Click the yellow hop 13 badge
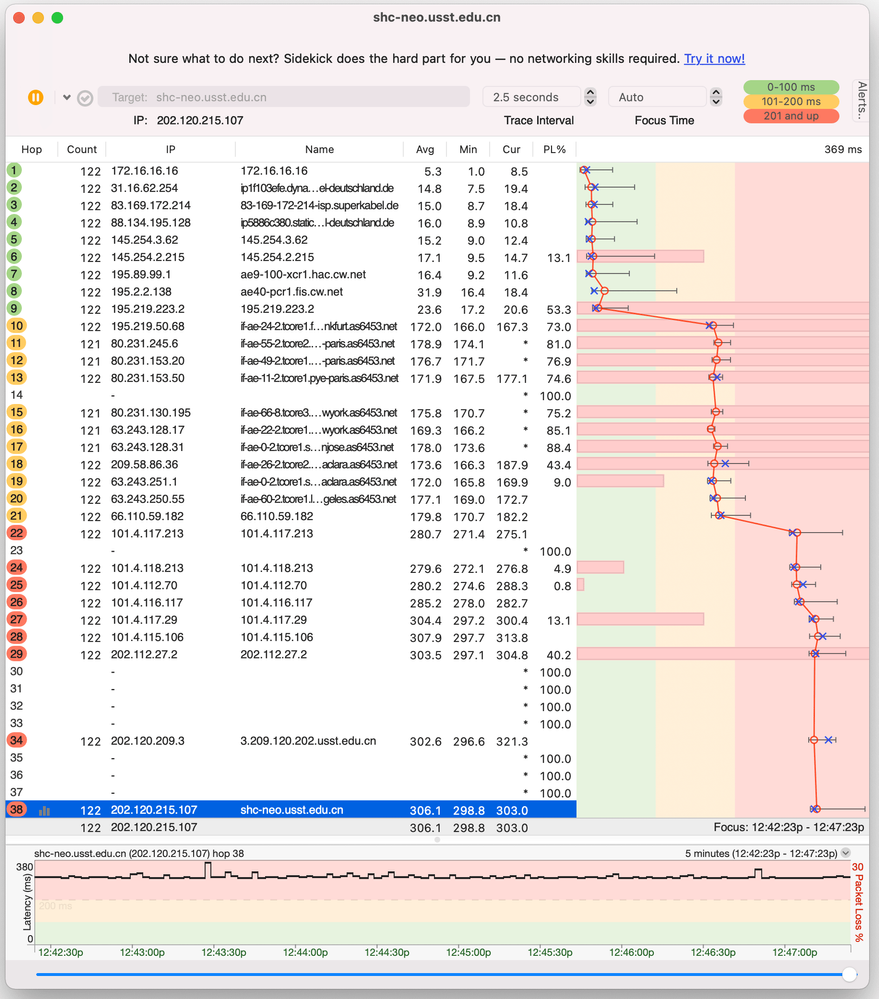The width and height of the screenshot is (879, 999). (16, 377)
